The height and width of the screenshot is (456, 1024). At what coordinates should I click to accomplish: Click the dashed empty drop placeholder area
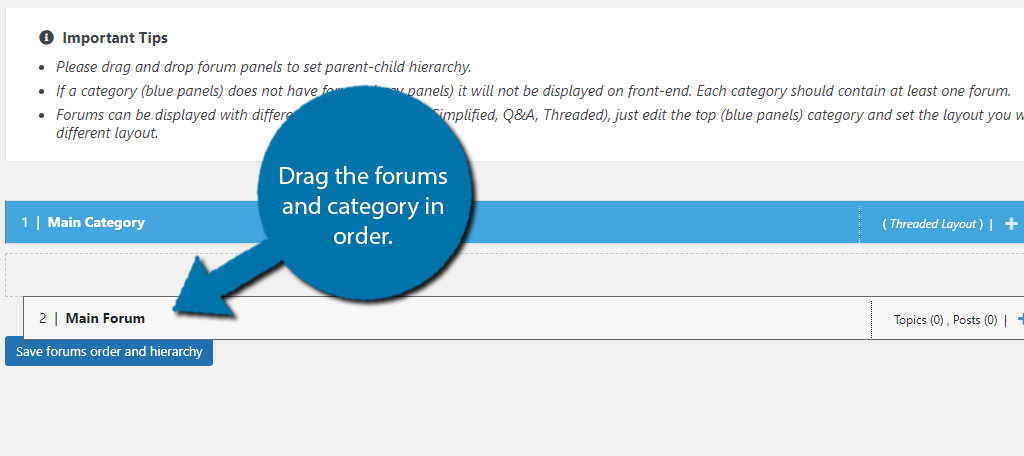515,274
